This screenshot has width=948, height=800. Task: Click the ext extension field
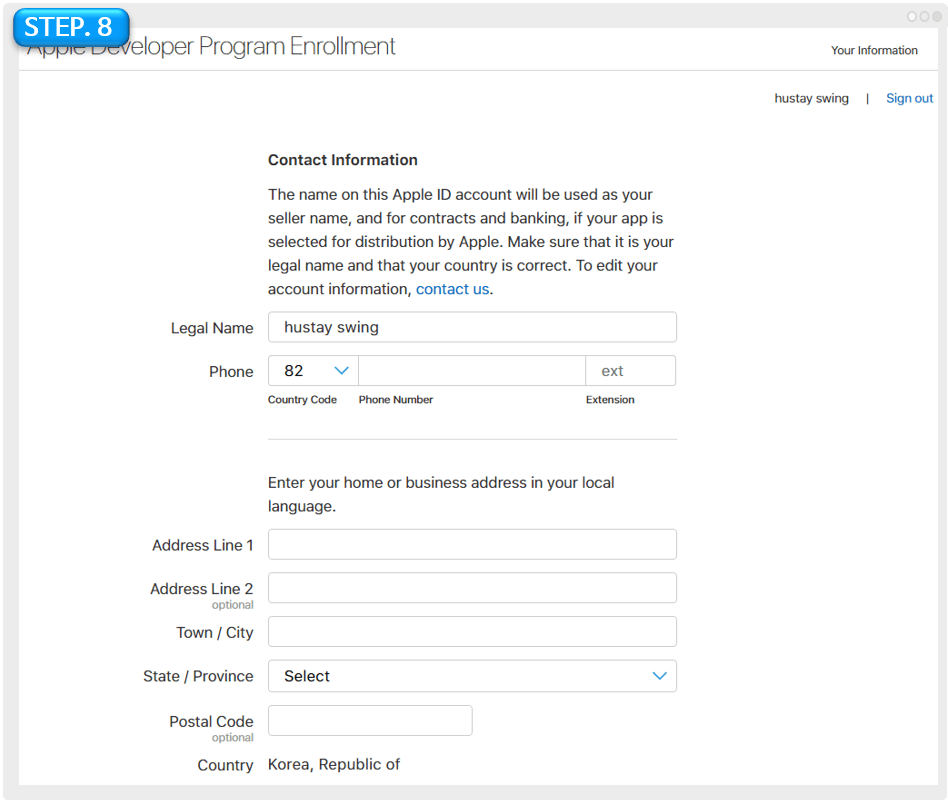pos(630,370)
